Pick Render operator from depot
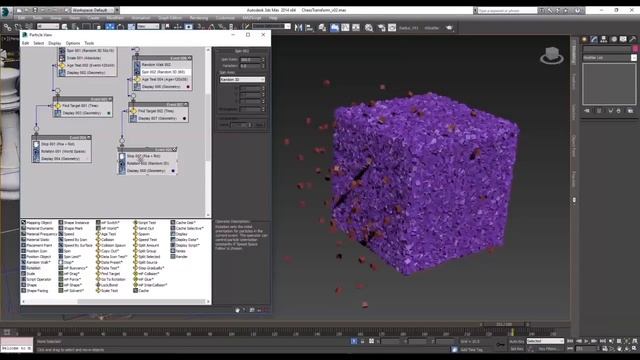Viewport: 640px width, 360px height. [x=179, y=257]
